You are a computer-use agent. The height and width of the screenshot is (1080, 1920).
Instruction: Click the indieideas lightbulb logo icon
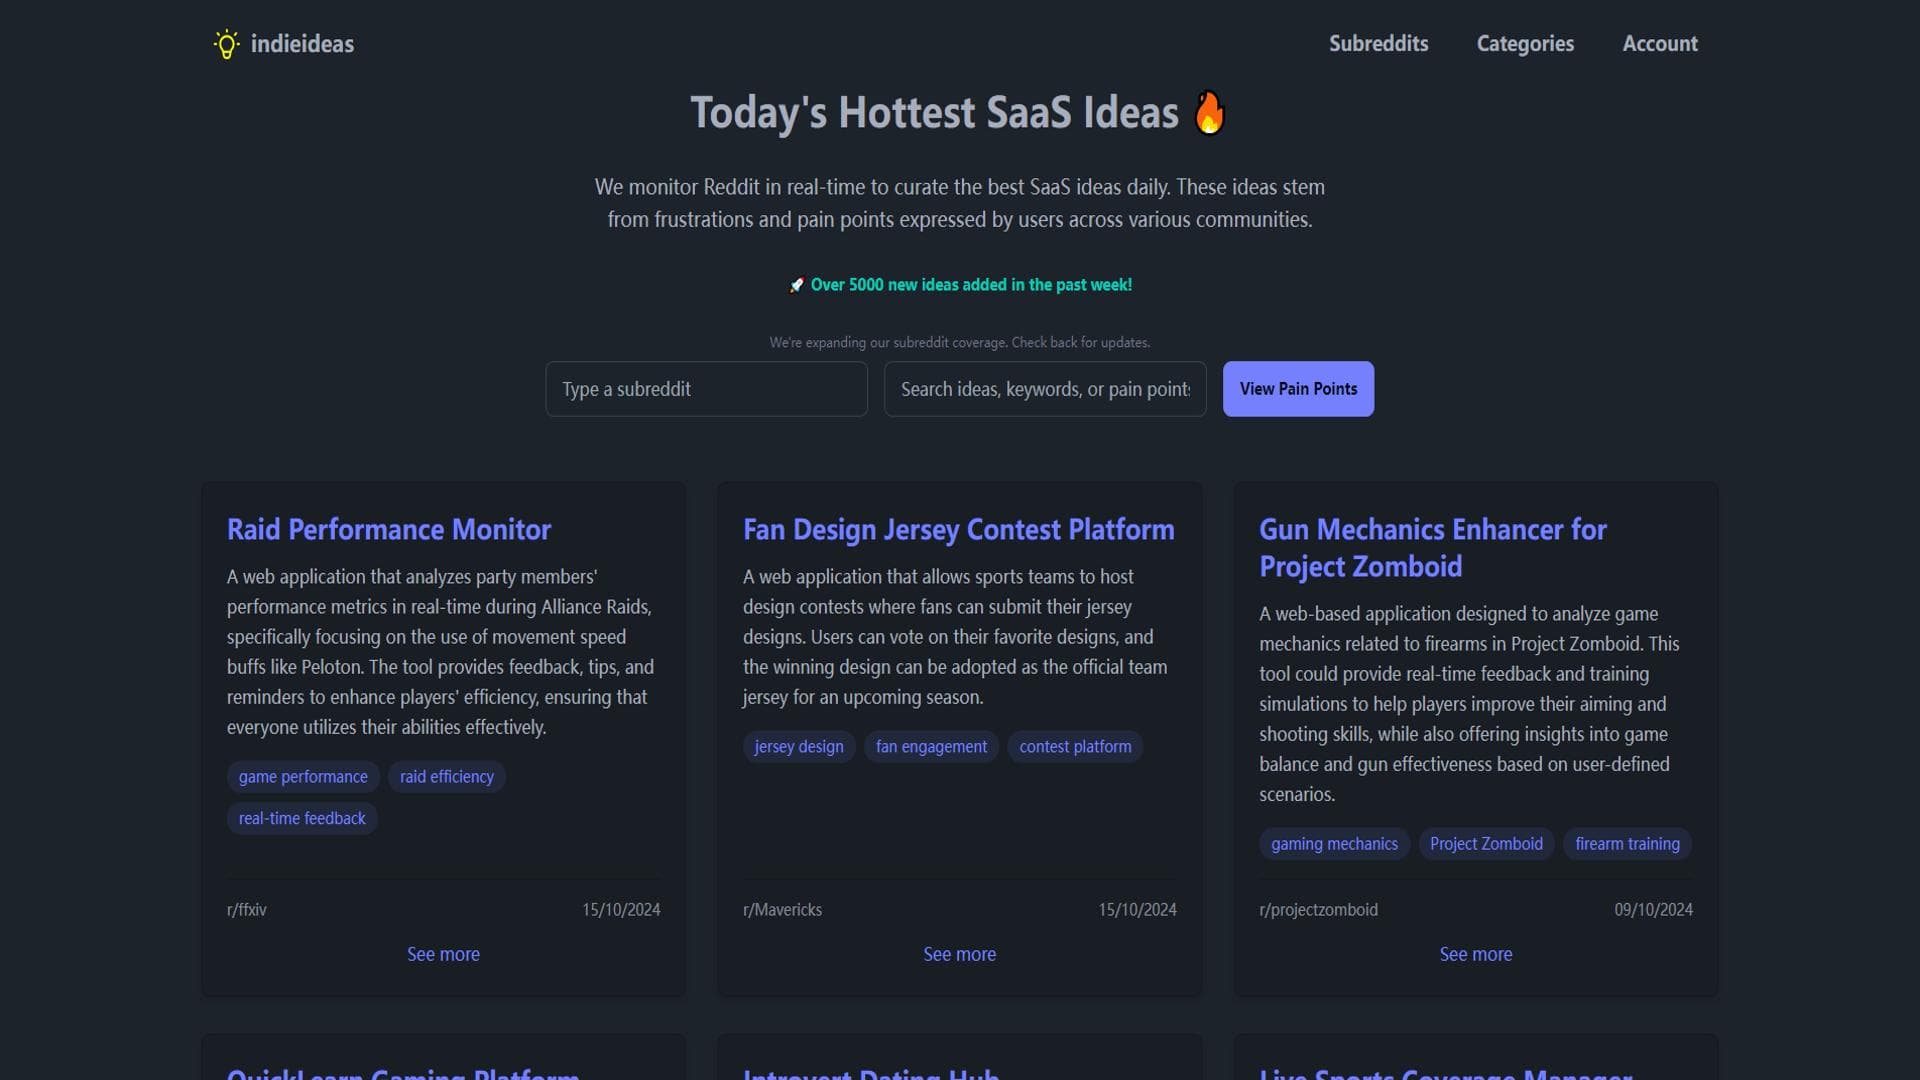[x=227, y=44]
